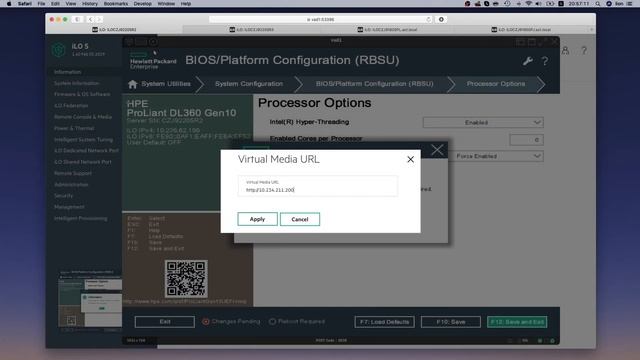Open Remote Support sidebar item
Image resolution: width=640 pixels, height=360 pixels.
(x=73, y=173)
